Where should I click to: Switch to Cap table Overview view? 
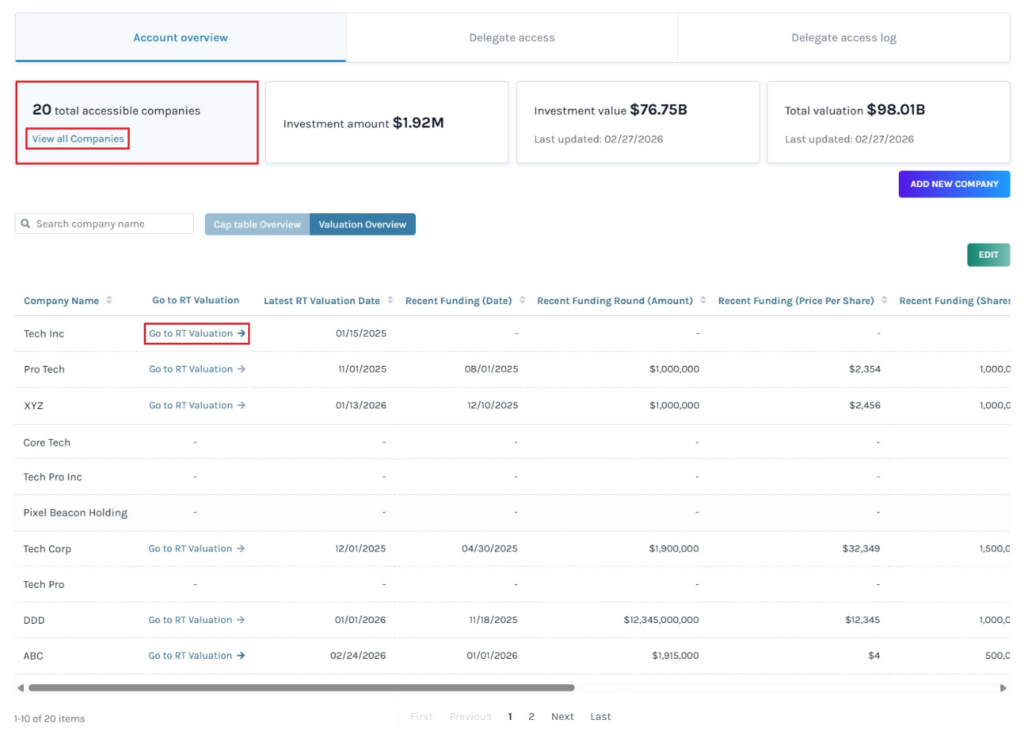point(257,223)
